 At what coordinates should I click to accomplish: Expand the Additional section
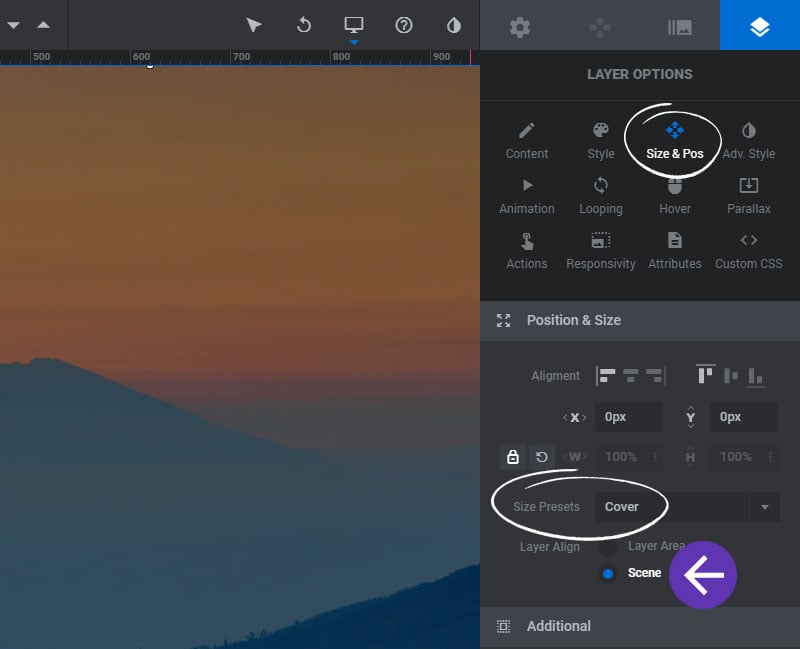coord(640,626)
